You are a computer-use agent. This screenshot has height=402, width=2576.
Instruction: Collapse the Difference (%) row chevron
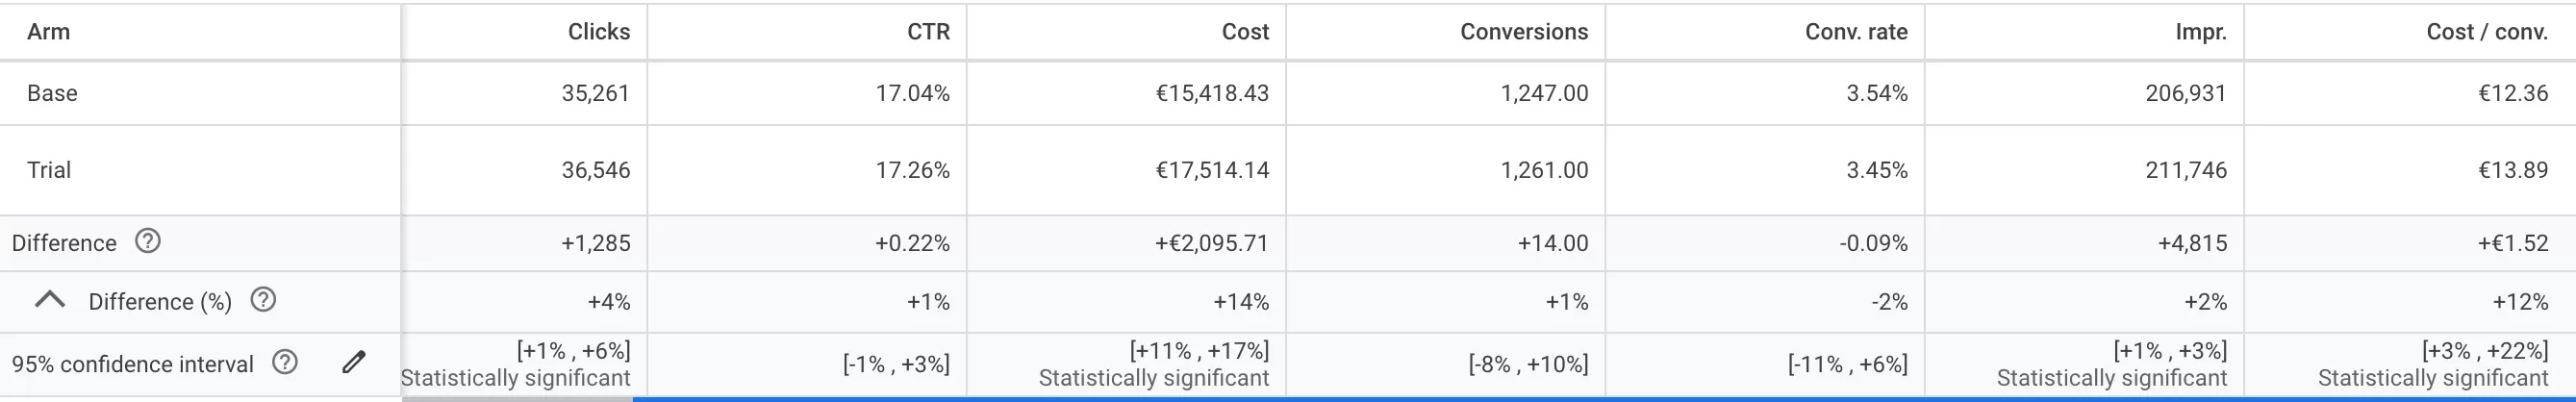click(50, 300)
